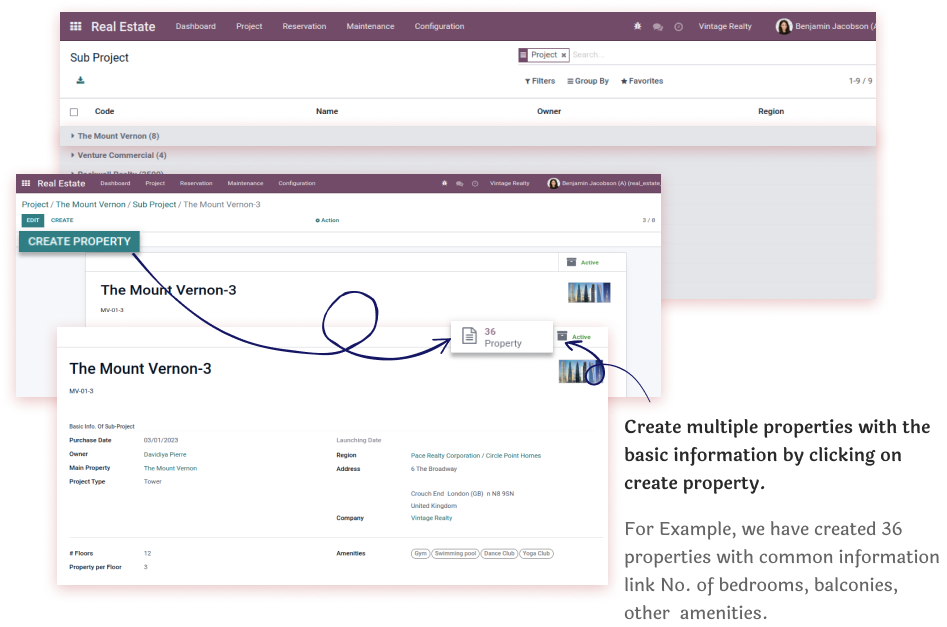Toggle the Active archive button on front form
The image size is (947, 627).
pos(574,337)
